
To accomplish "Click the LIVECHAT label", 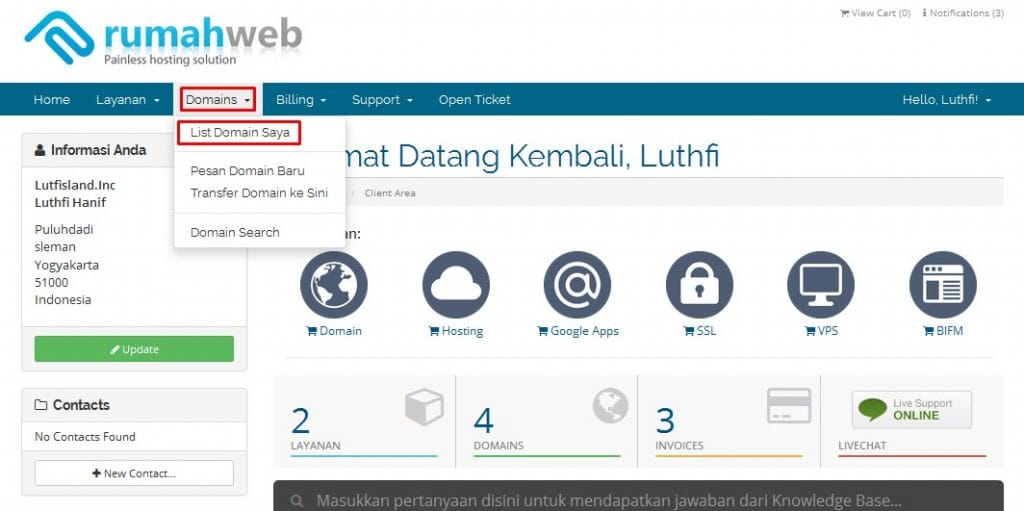I will pyautogui.click(x=862, y=446).
